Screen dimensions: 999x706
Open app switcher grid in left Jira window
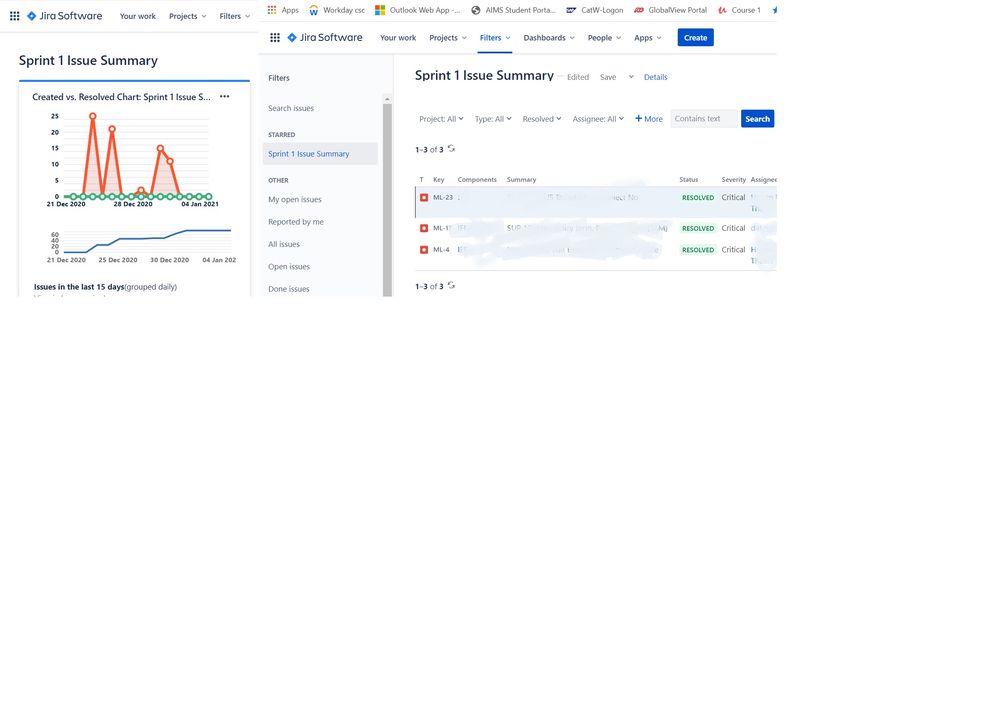point(15,16)
